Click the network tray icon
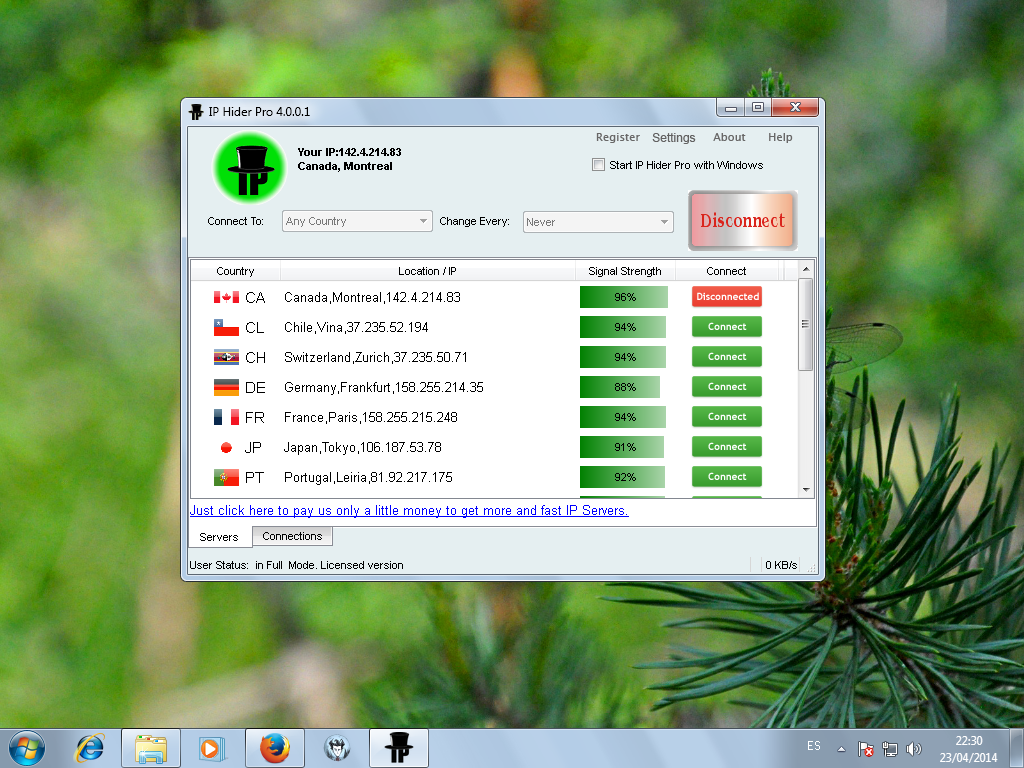 coord(889,749)
